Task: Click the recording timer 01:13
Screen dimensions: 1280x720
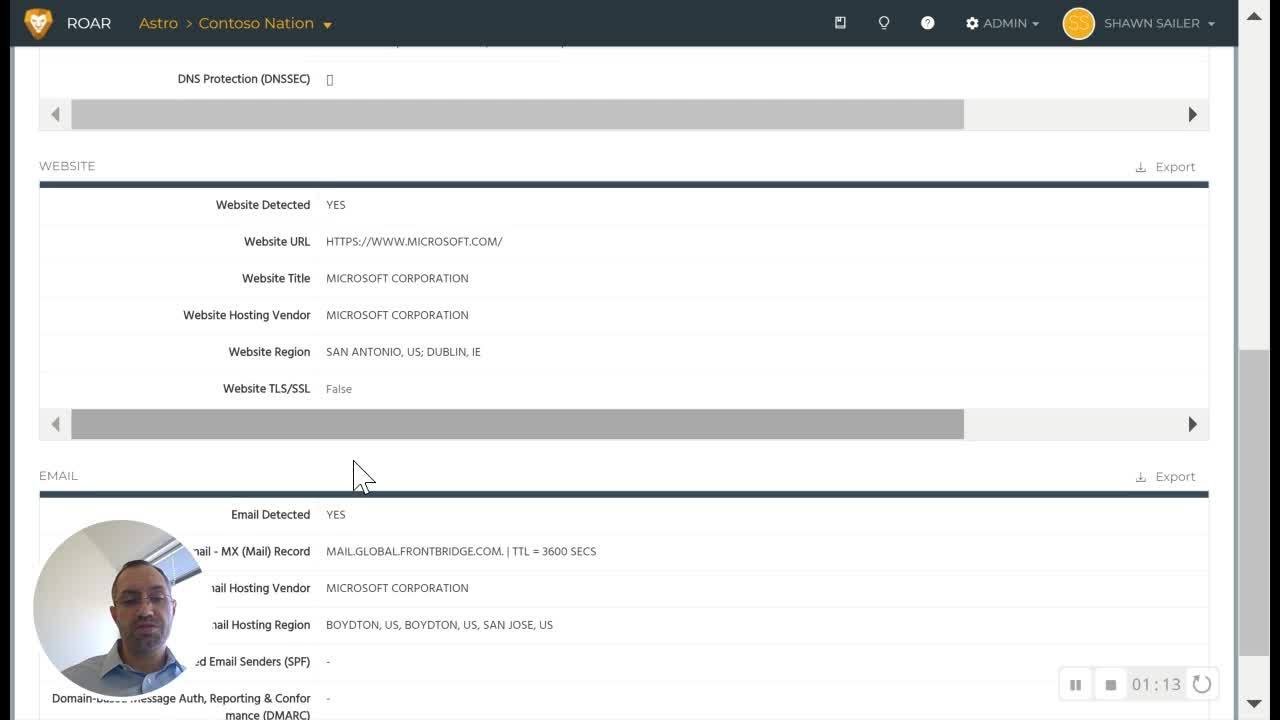Action: coord(1157,685)
